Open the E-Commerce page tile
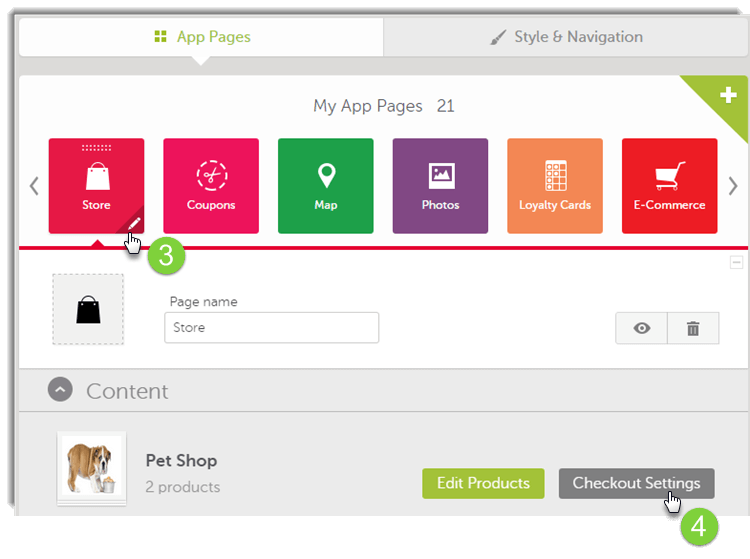 pos(669,186)
